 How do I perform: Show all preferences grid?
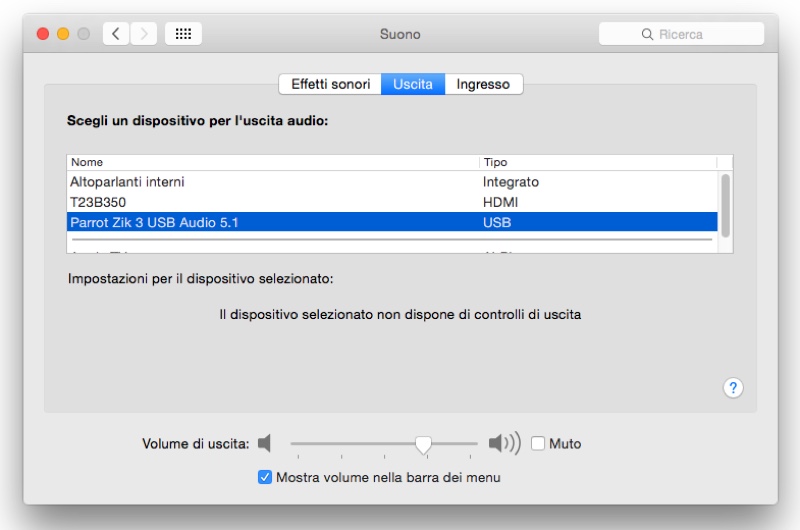point(183,34)
